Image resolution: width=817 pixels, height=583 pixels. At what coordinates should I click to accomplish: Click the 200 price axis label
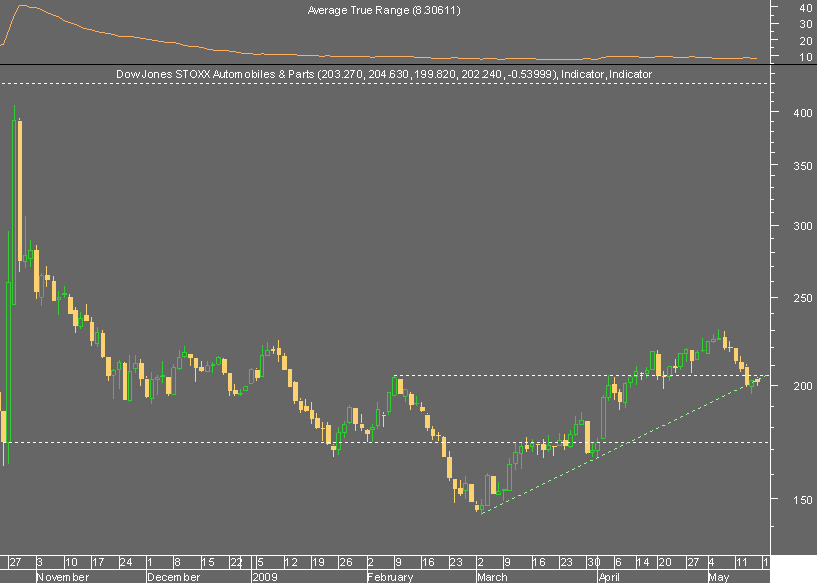[x=802, y=386]
